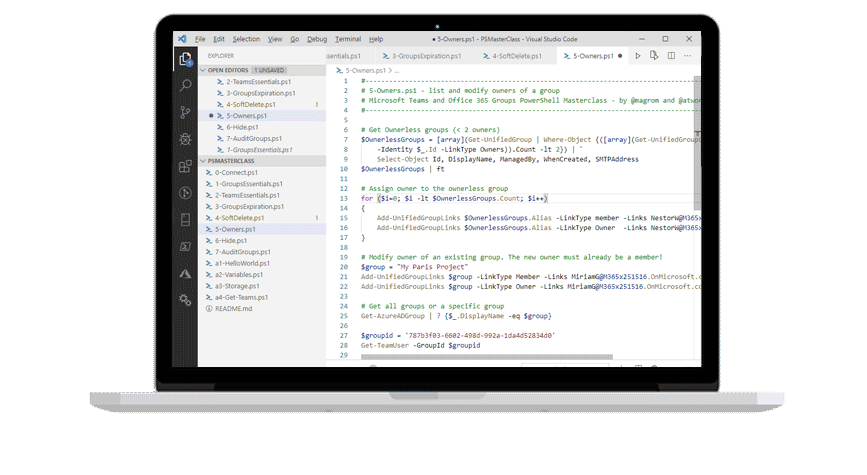This screenshot has height=475, width=867.
Task: Open the View menu
Action: coord(275,39)
